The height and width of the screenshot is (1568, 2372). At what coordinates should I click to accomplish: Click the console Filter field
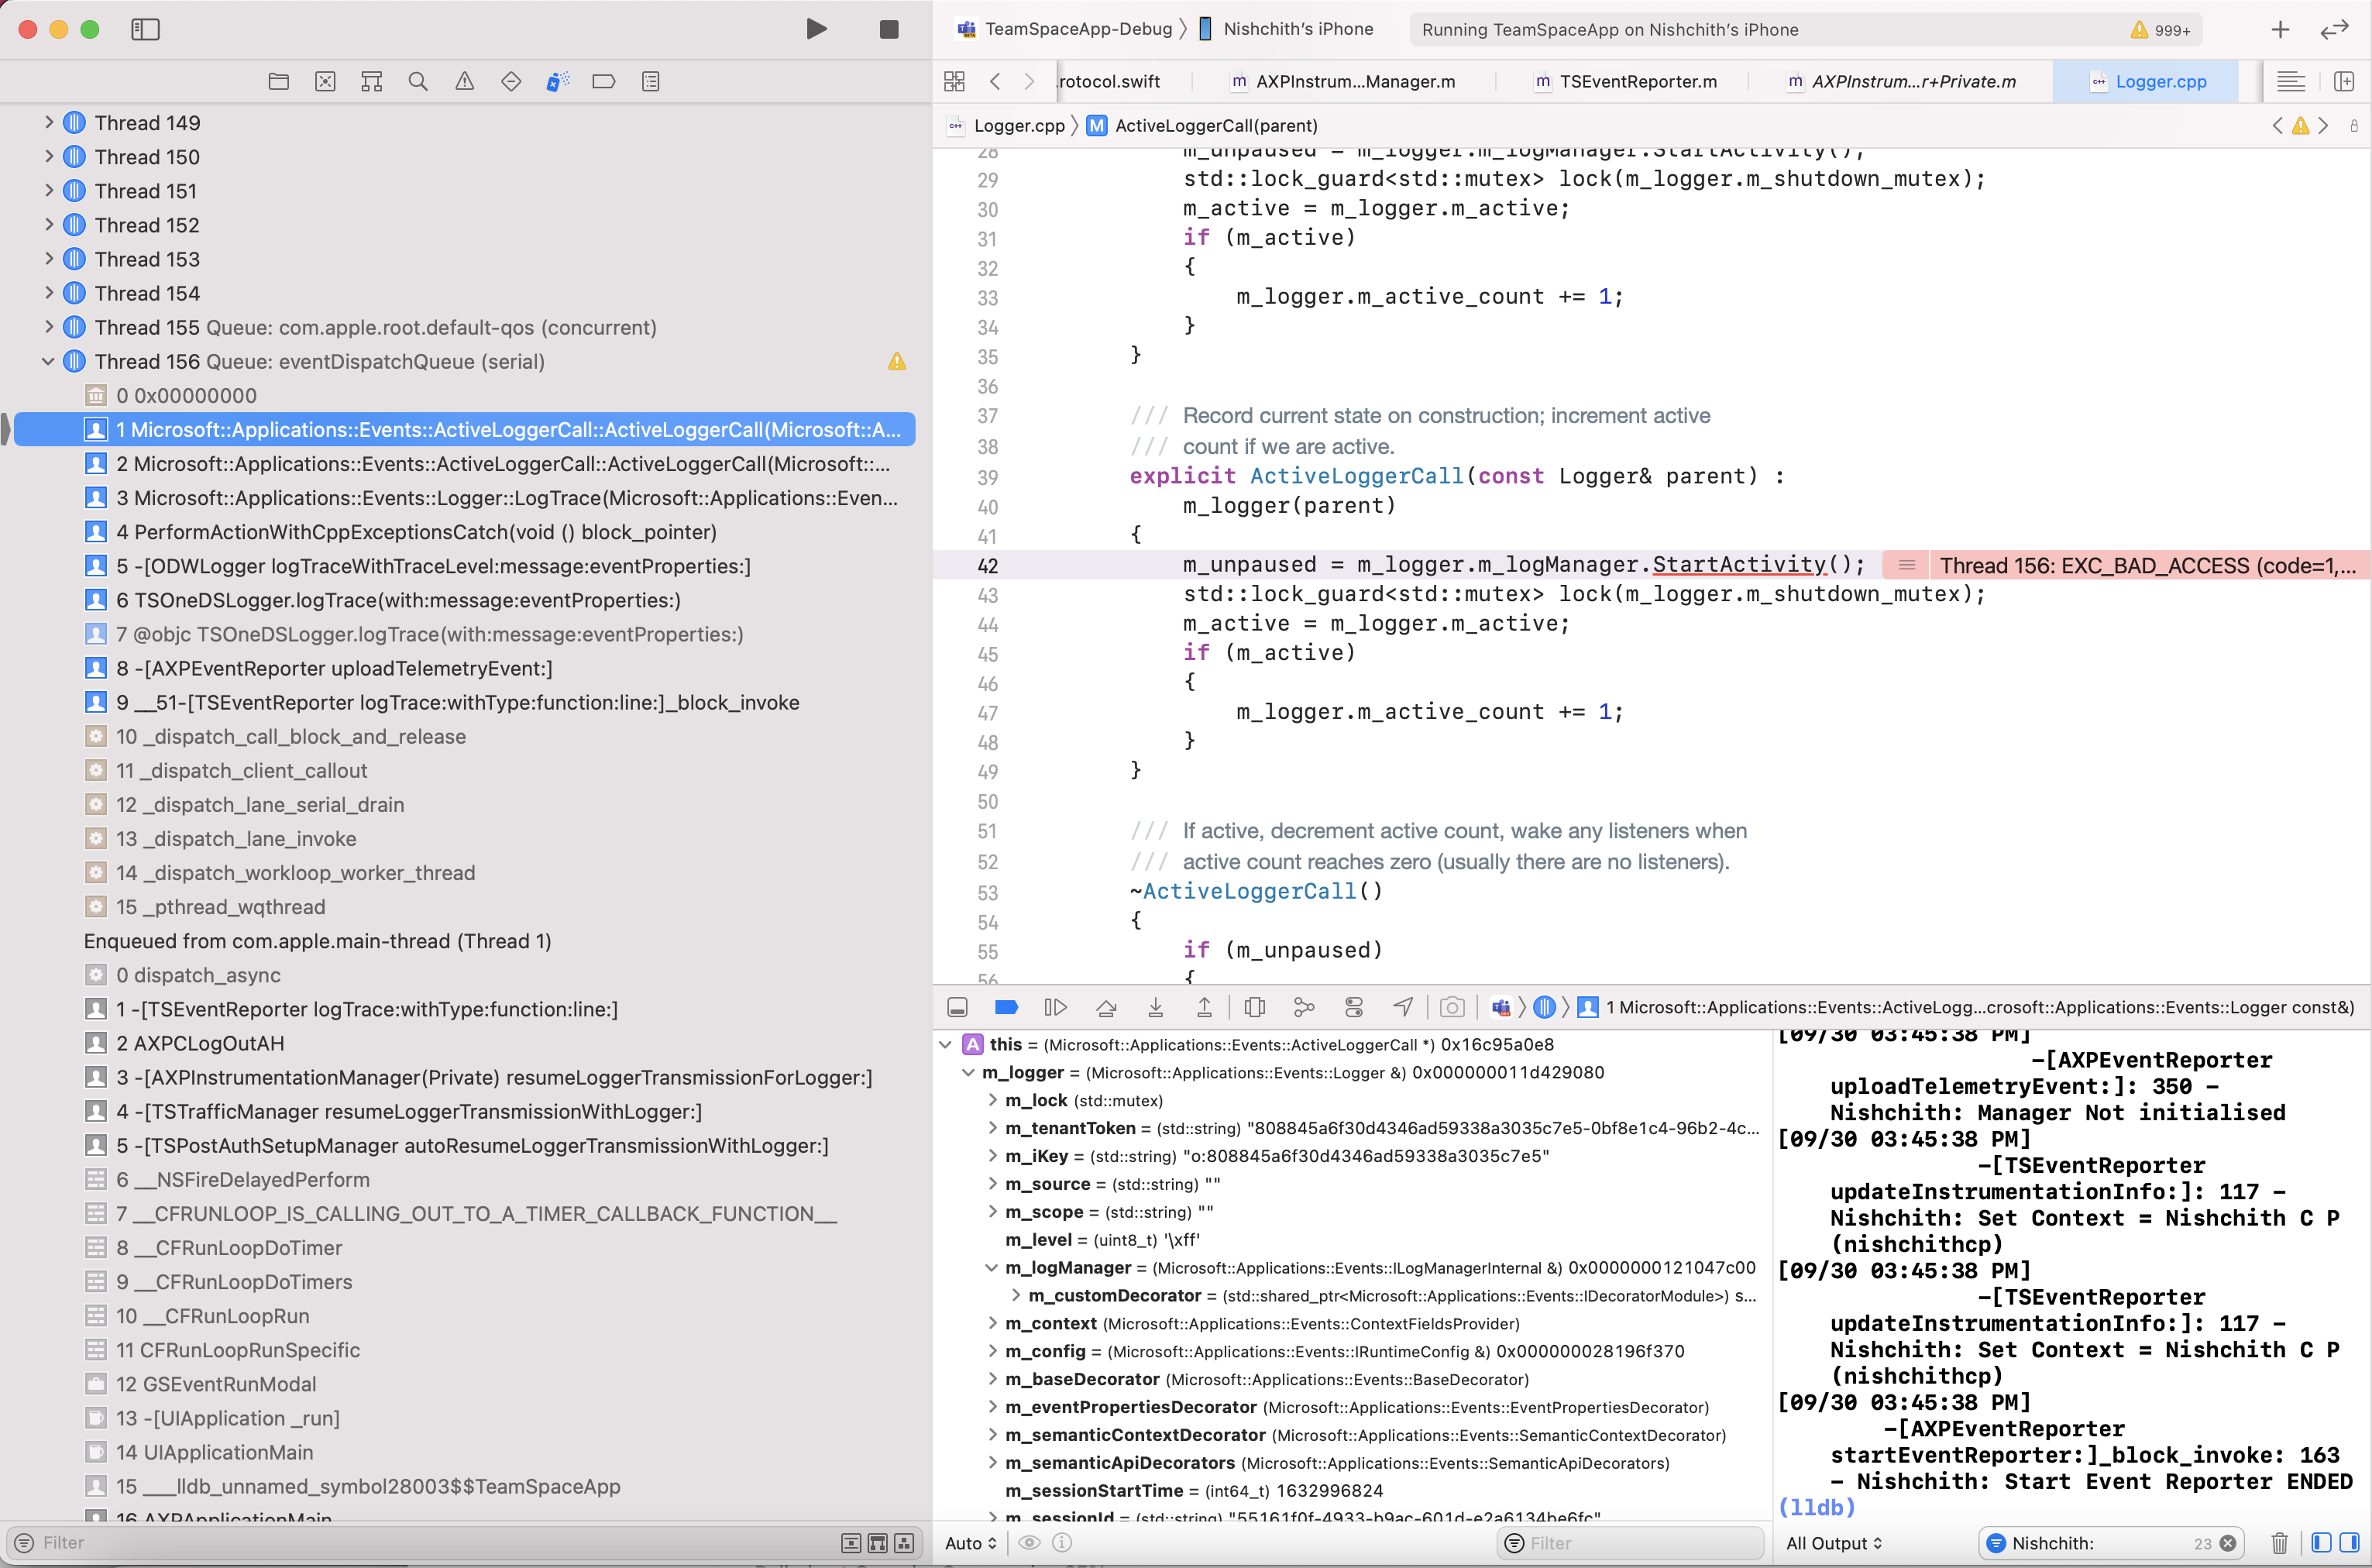(x=1629, y=1543)
